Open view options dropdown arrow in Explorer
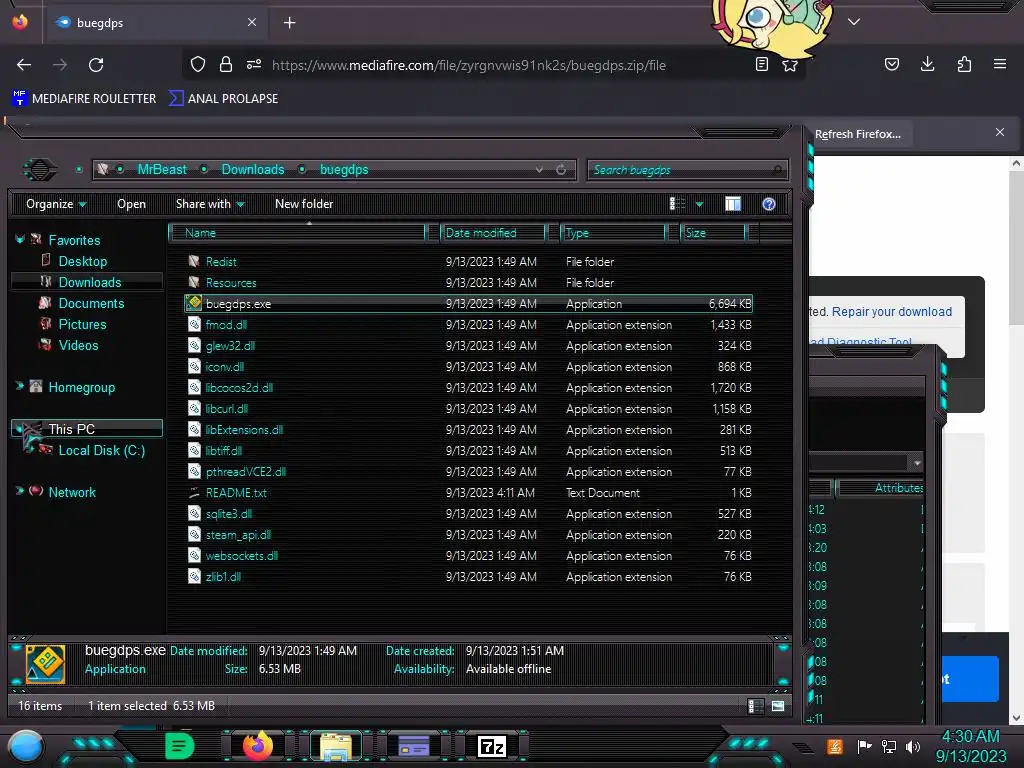 coord(699,204)
